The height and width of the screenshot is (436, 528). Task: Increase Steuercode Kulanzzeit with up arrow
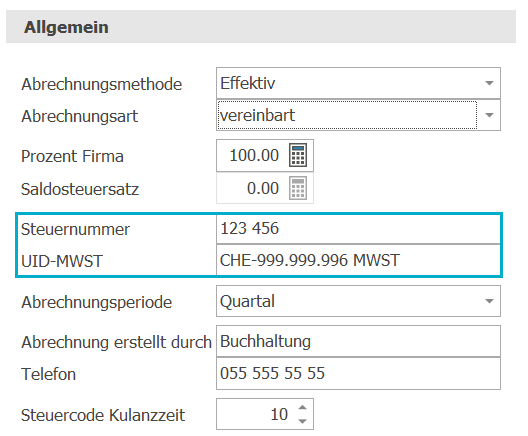coord(302,407)
